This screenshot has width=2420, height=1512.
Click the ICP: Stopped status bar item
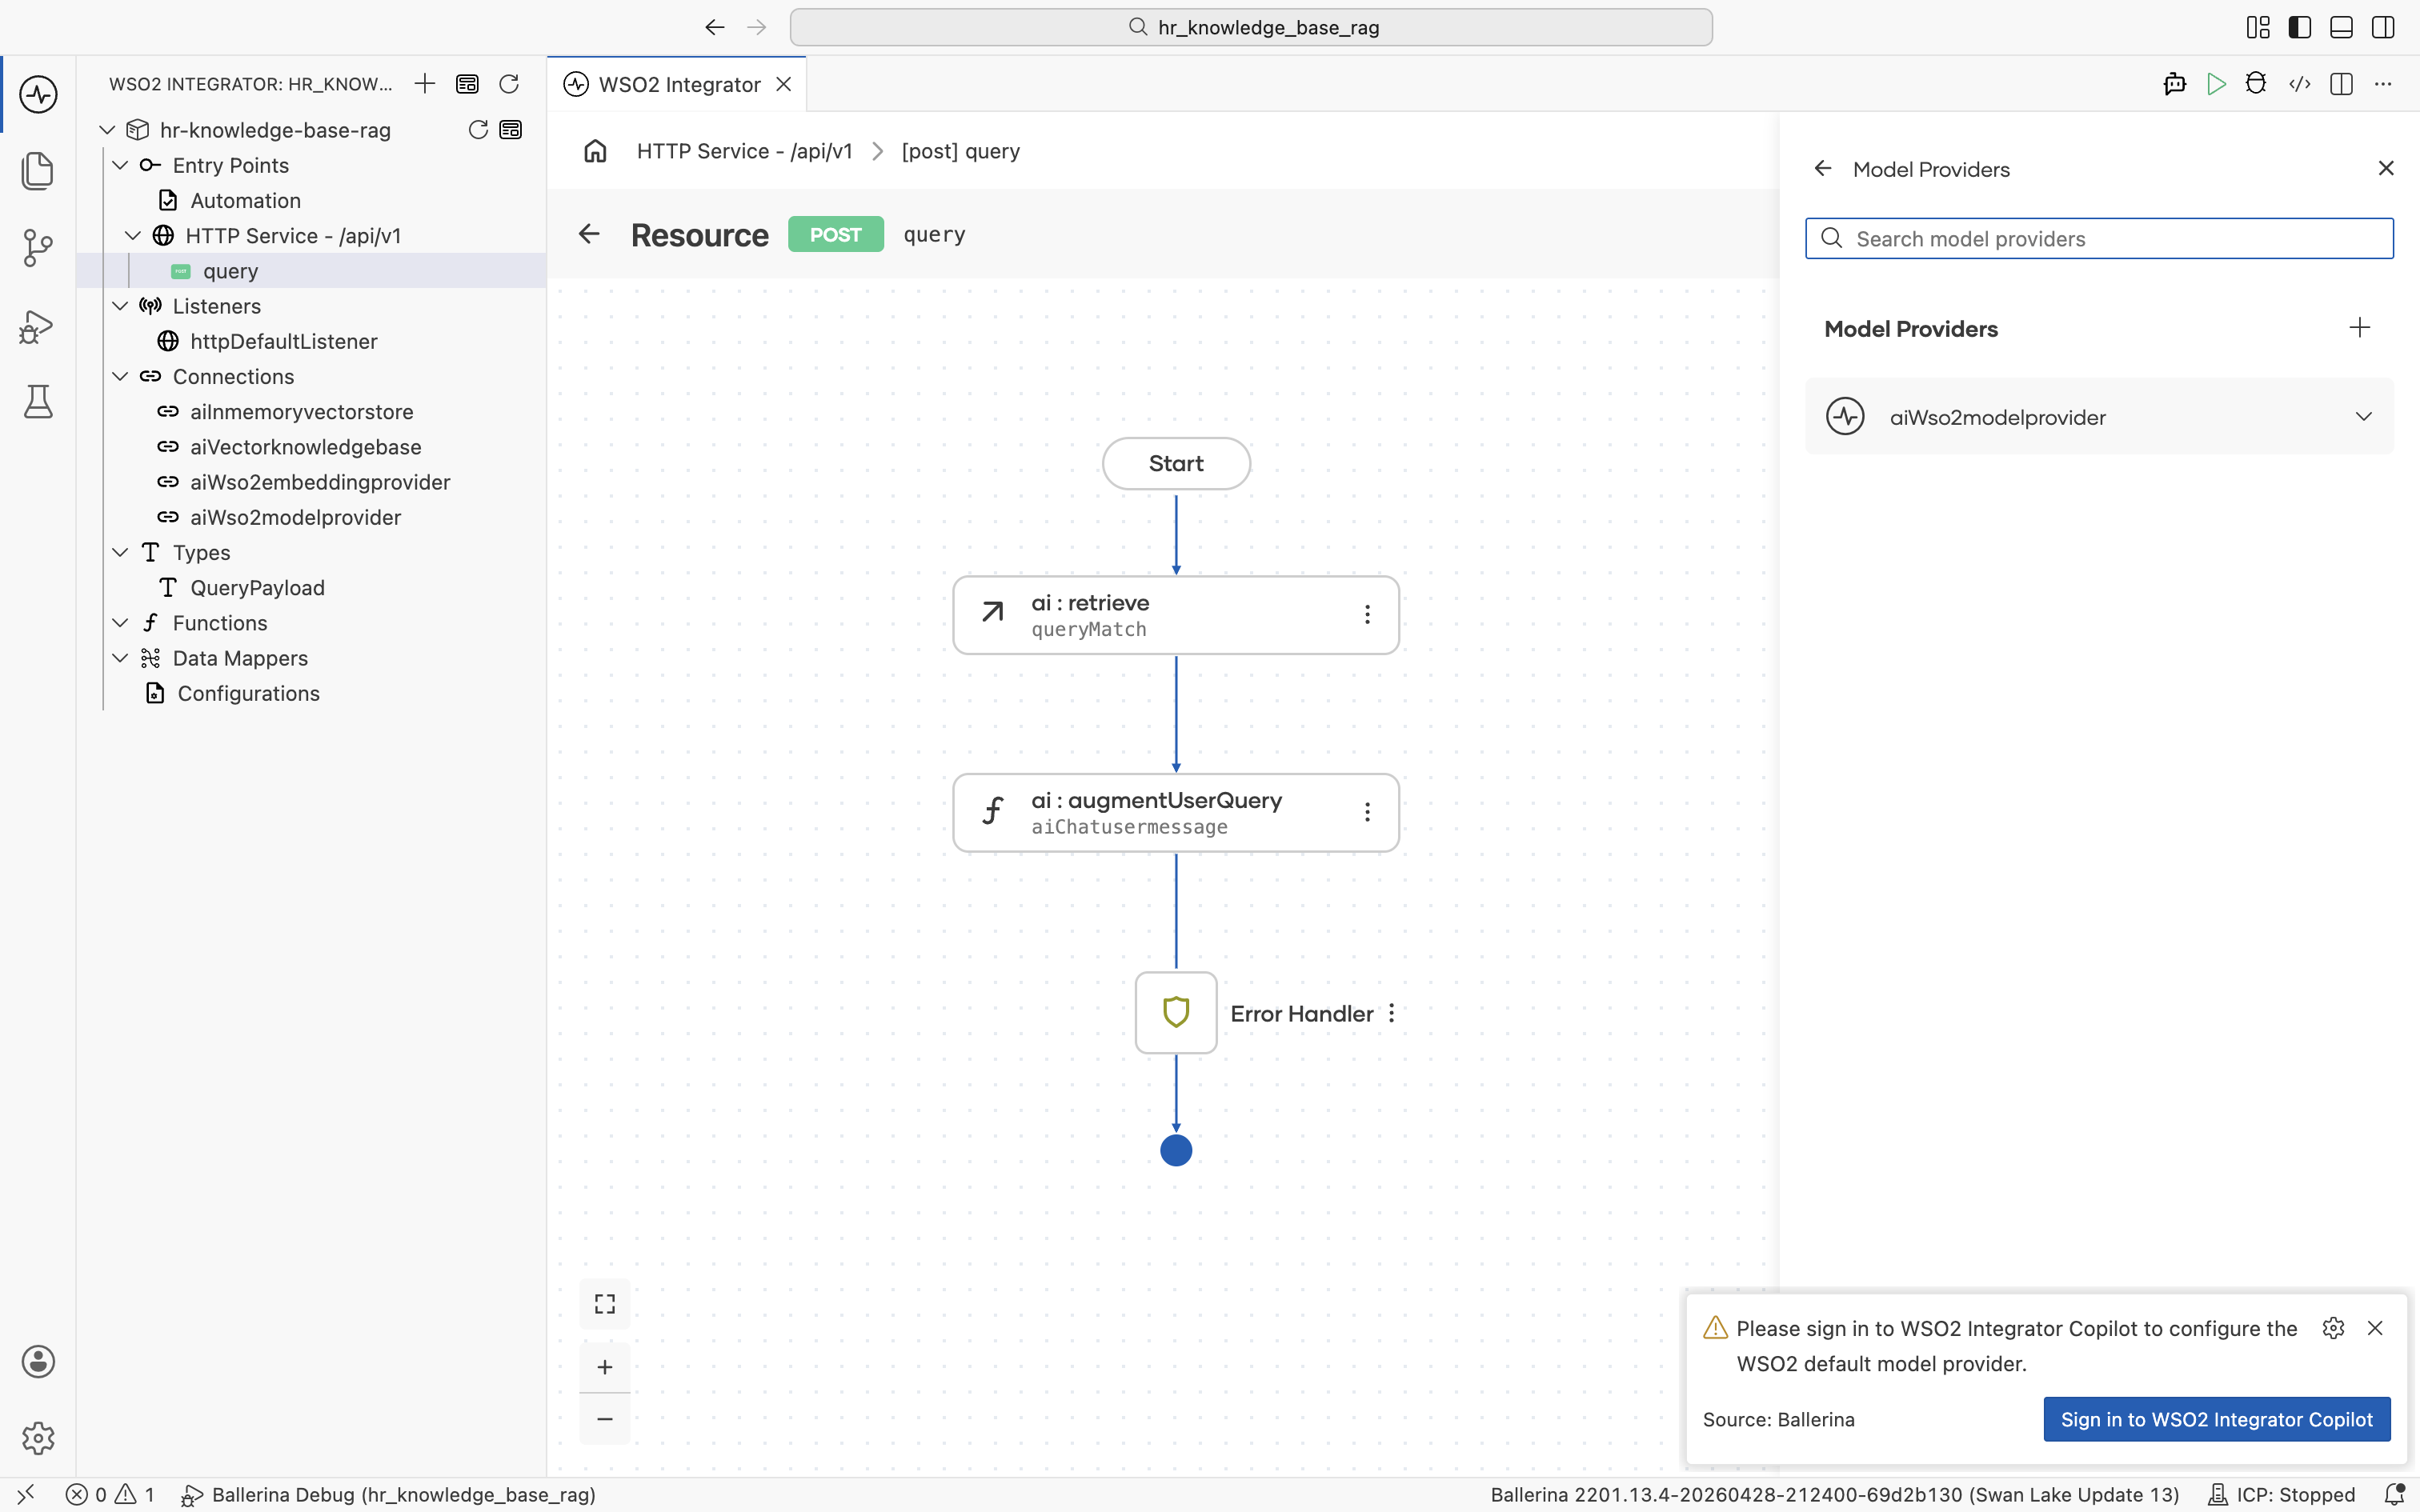click(x=2281, y=1495)
